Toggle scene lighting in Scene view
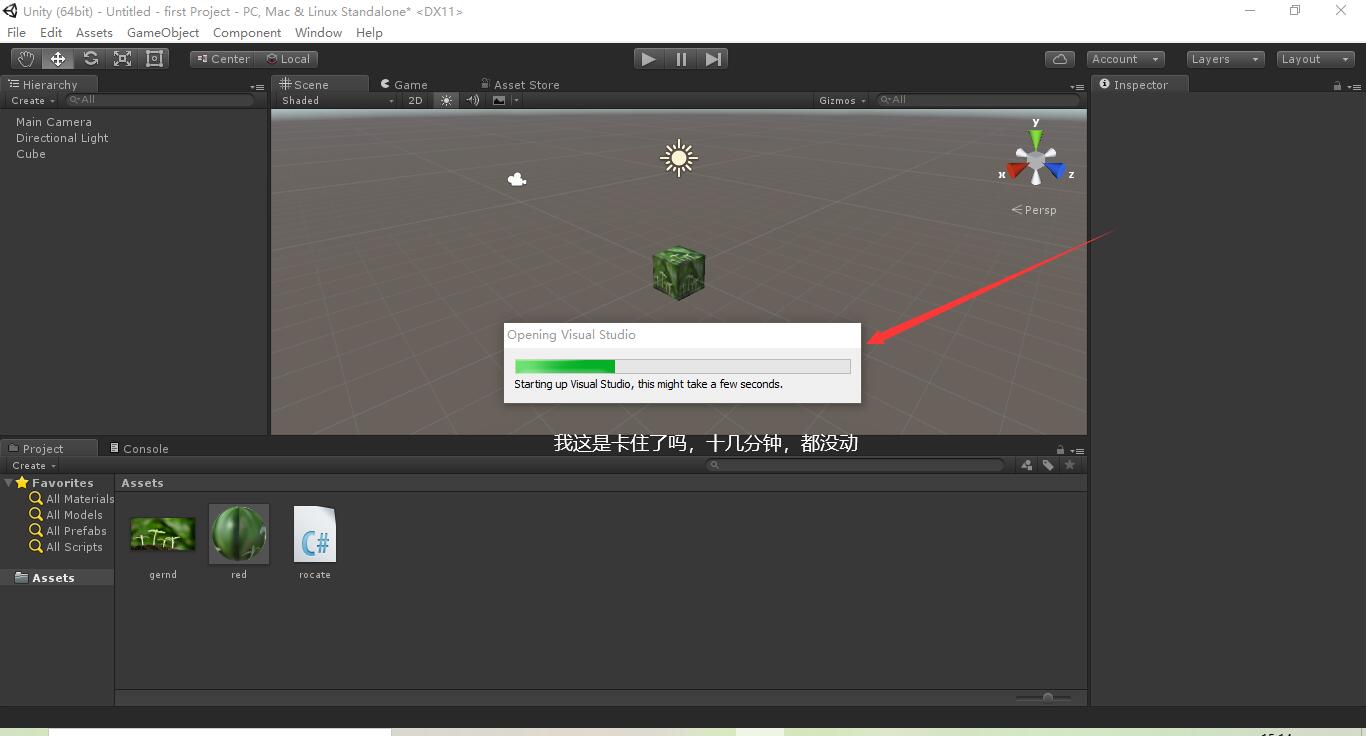Viewport: 1366px width, 736px height. (x=446, y=100)
